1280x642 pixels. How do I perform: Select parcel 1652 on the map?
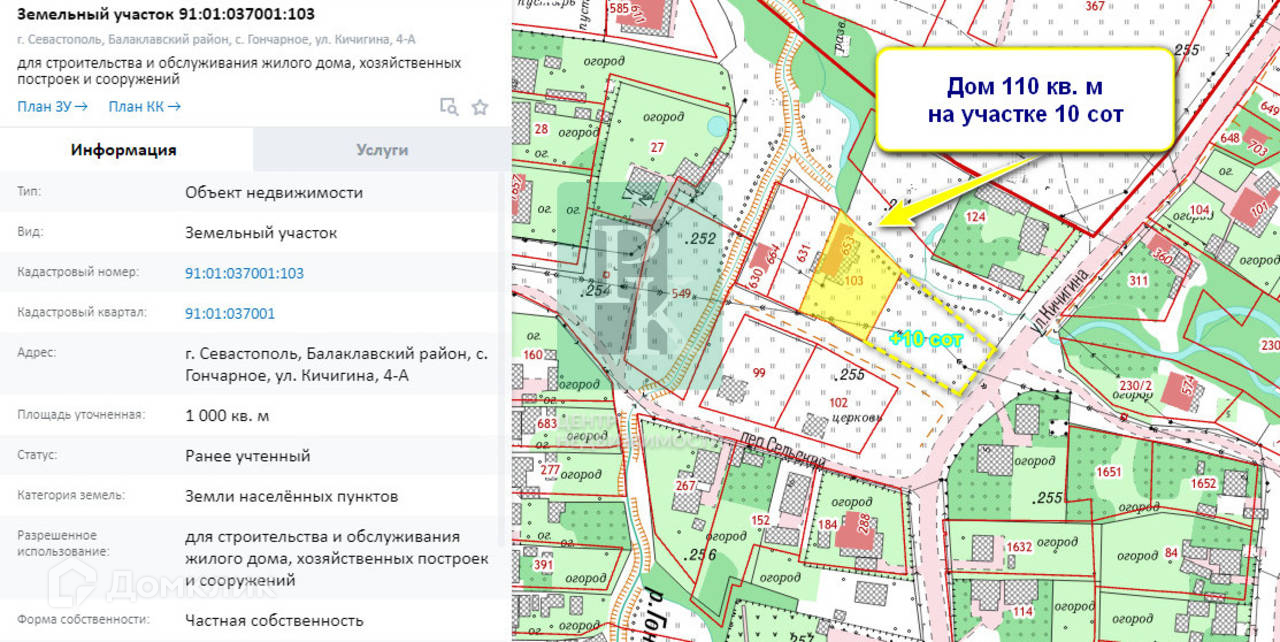point(1204,483)
